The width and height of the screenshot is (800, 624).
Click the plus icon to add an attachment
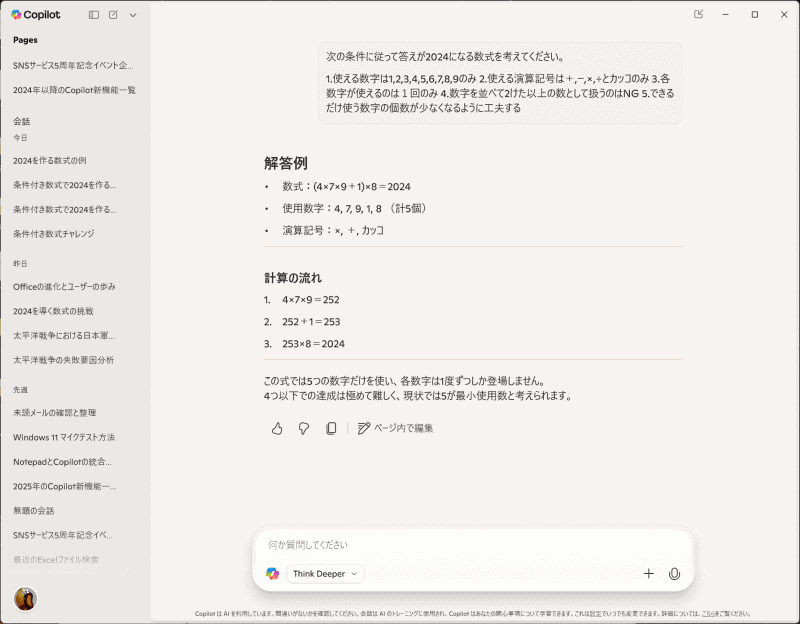coord(649,573)
